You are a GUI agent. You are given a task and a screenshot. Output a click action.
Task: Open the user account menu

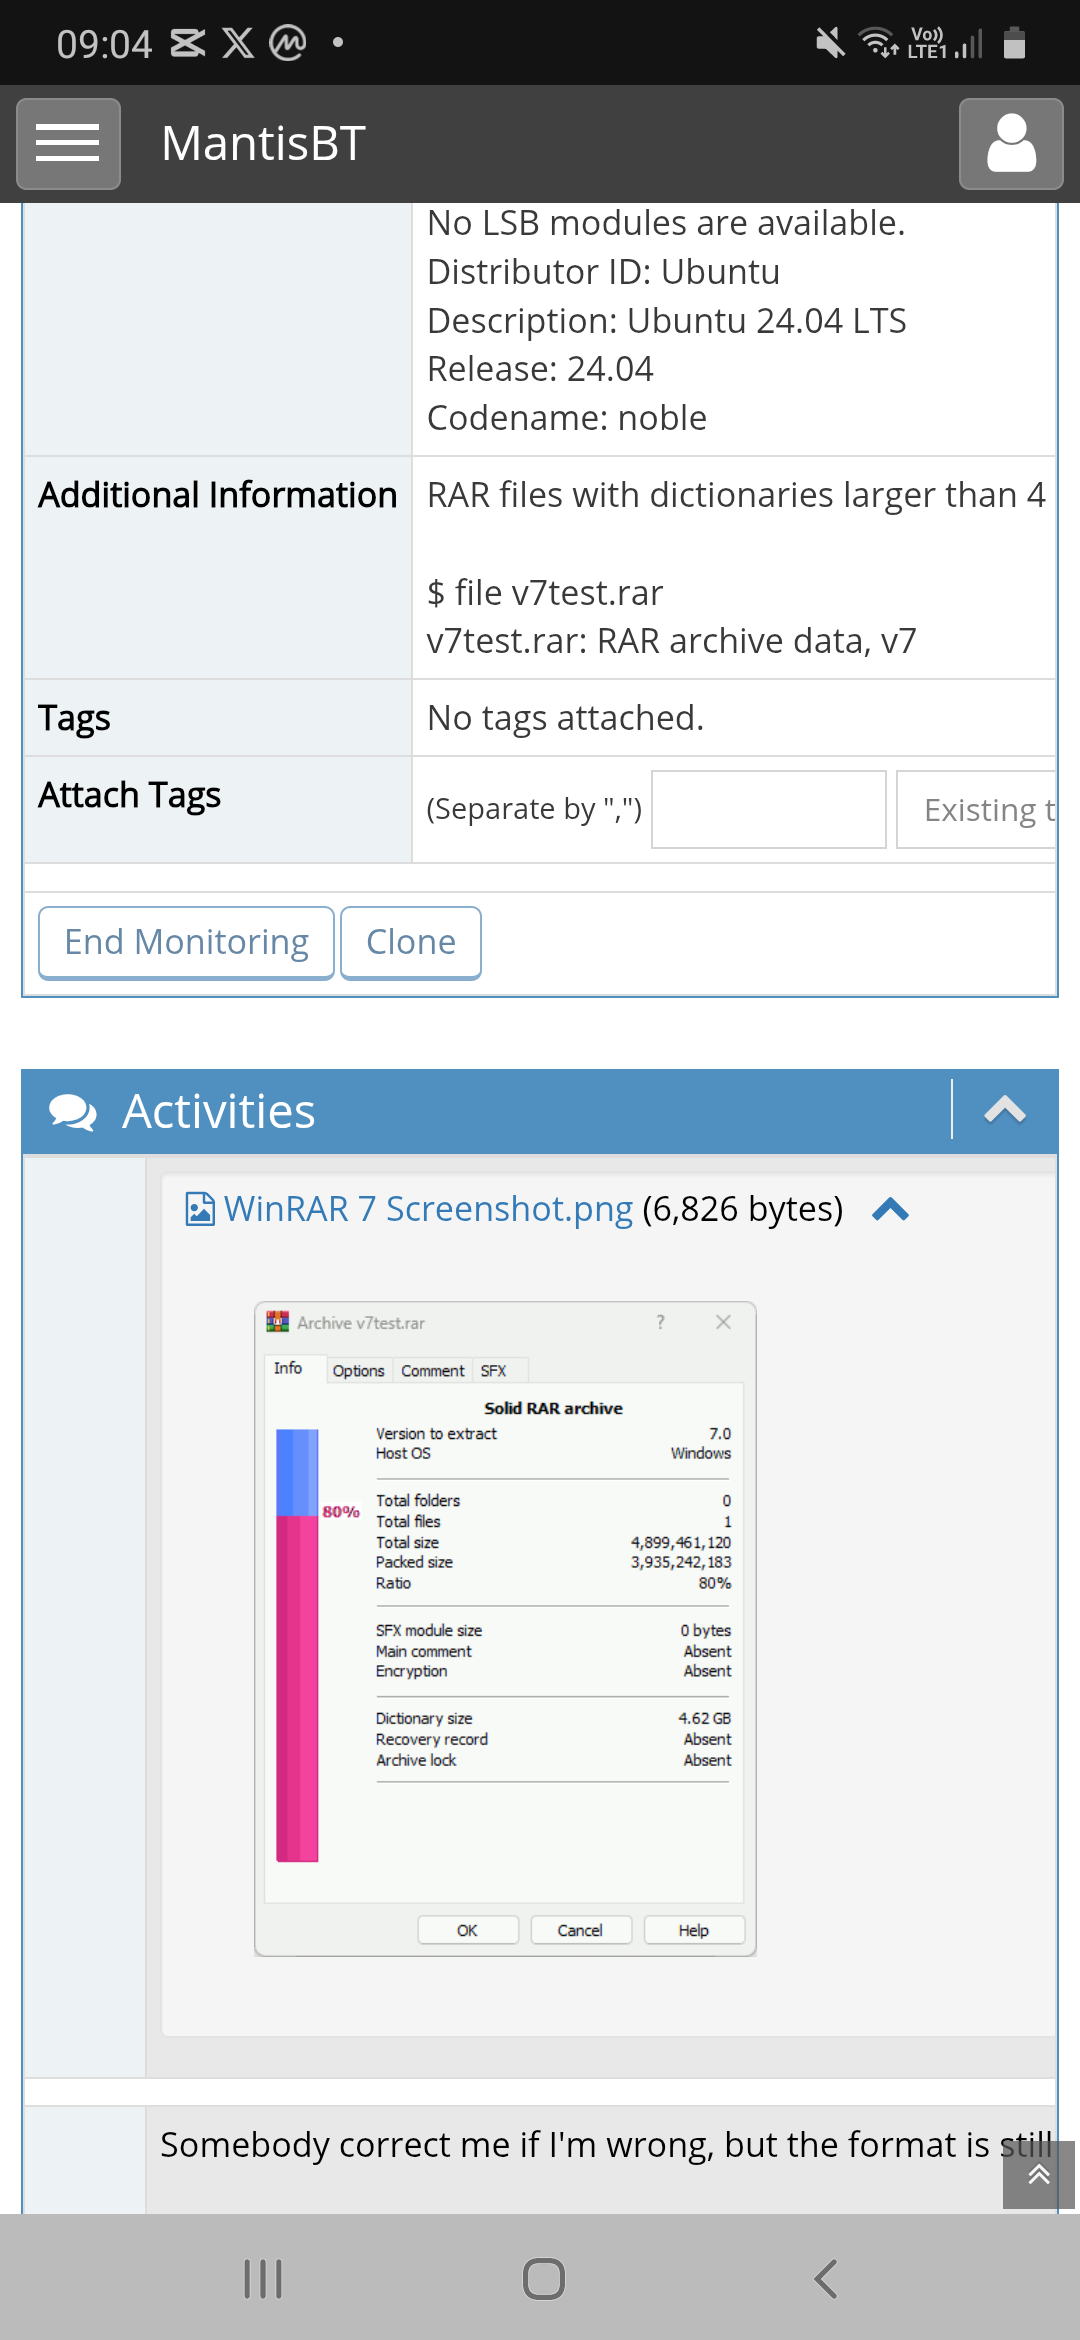(x=1011, y=143)
